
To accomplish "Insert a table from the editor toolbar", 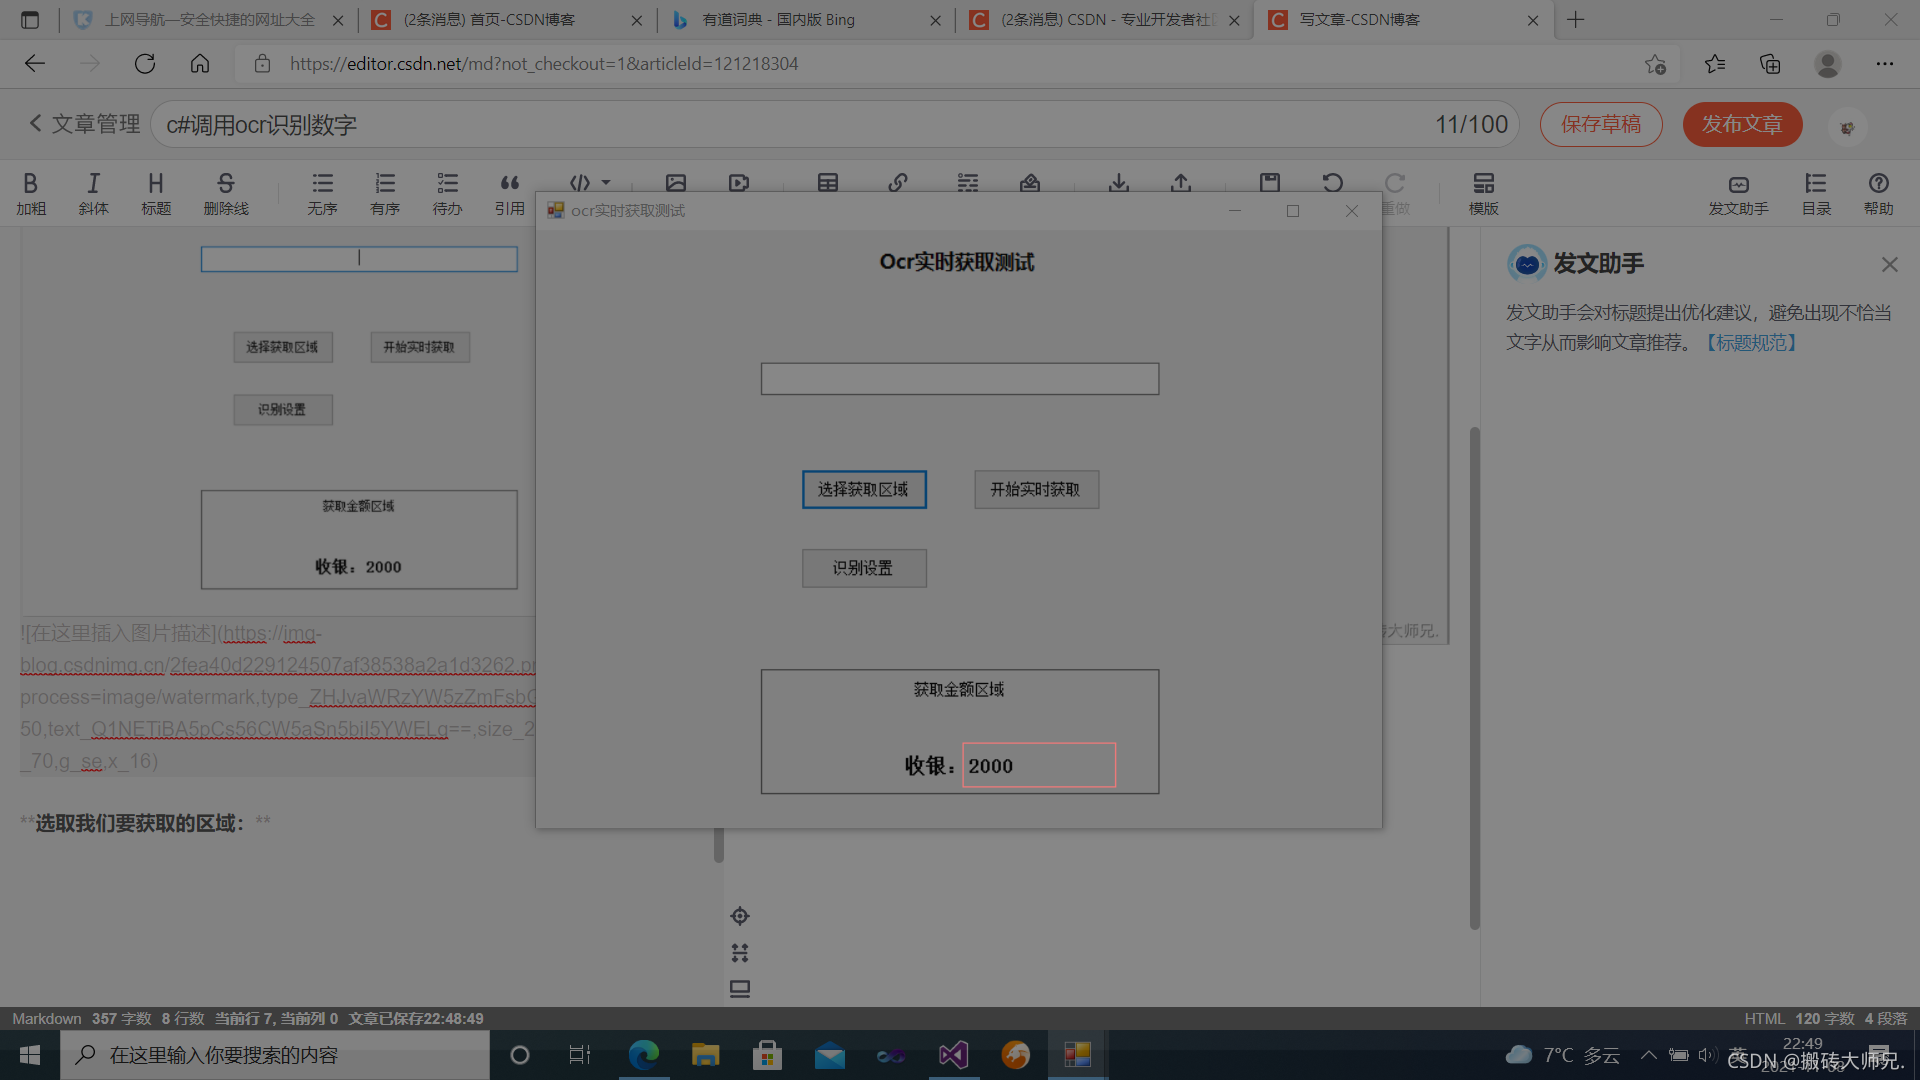I will [x=828, y=183].
